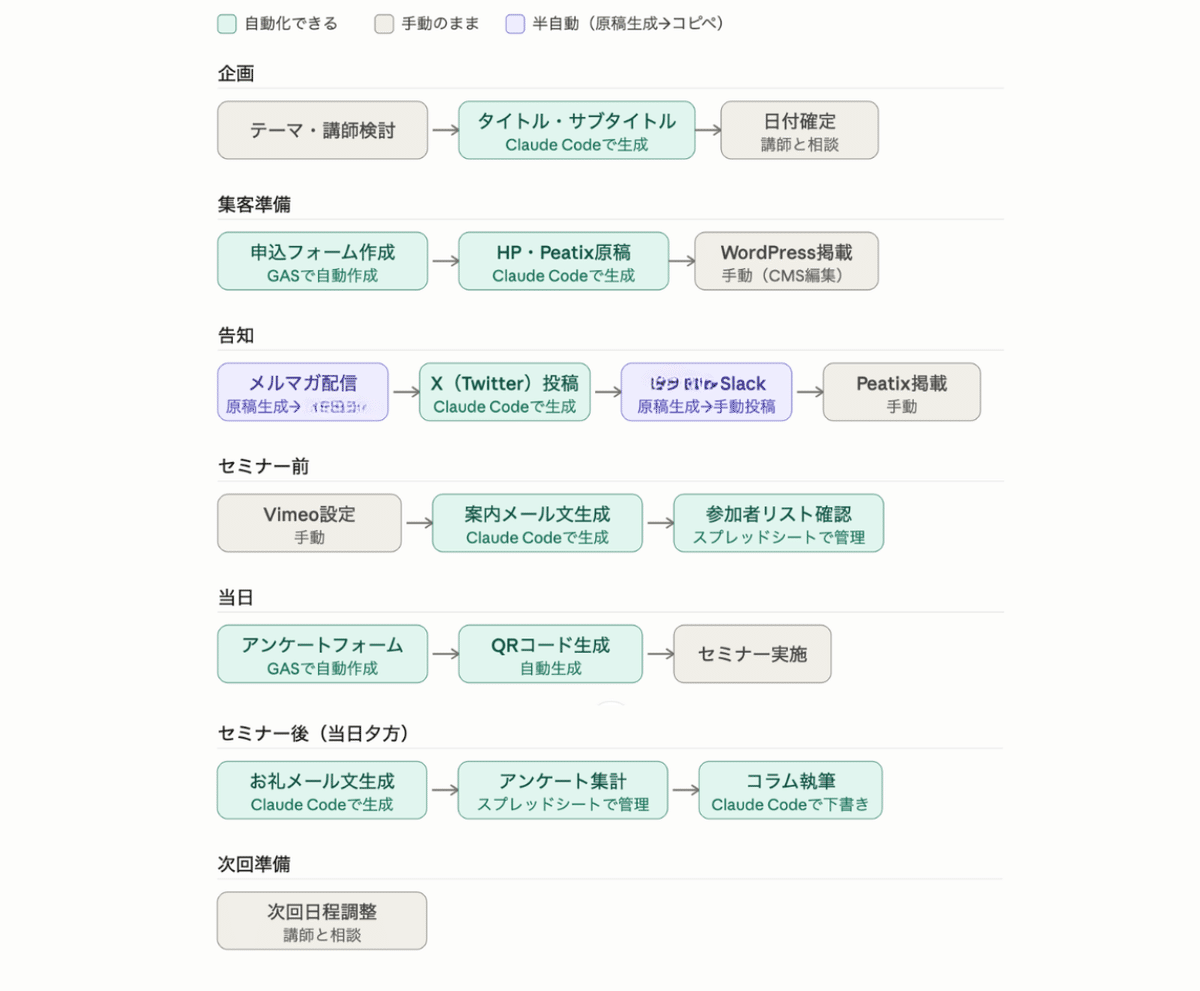Select the コラム執筆 draft node
Screen dimensions: 1200x991
pos(790,790)
